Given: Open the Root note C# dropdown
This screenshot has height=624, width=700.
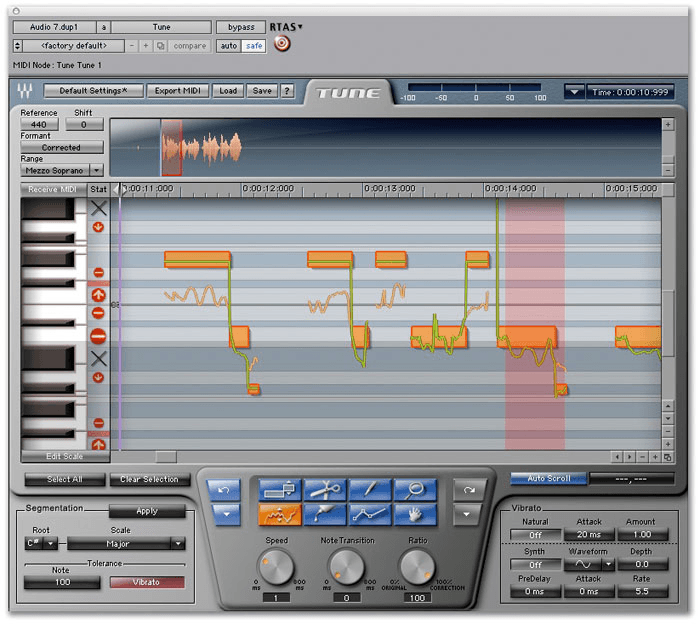Looking at the screenshot, I should pyautogui.click(x=41, y=543).
